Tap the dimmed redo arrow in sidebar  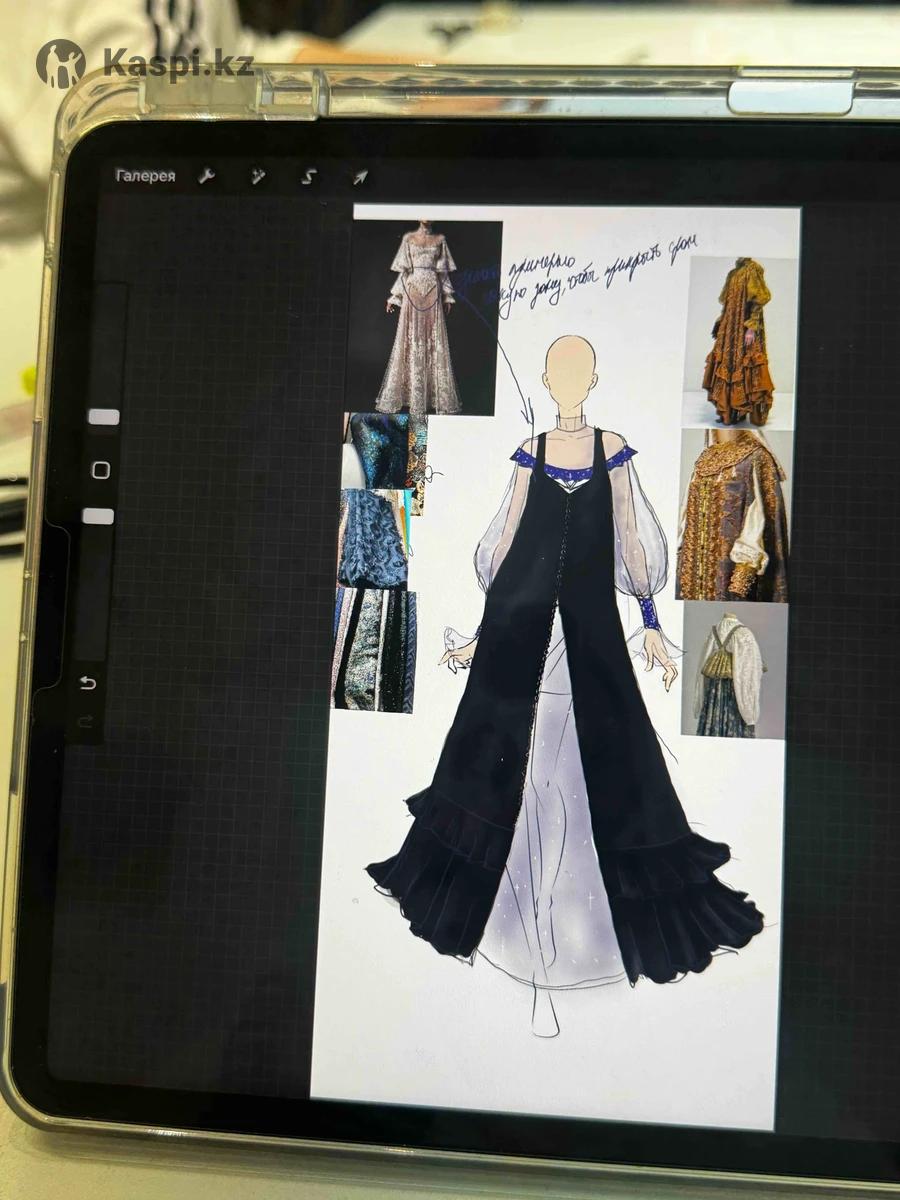(86, 721)
